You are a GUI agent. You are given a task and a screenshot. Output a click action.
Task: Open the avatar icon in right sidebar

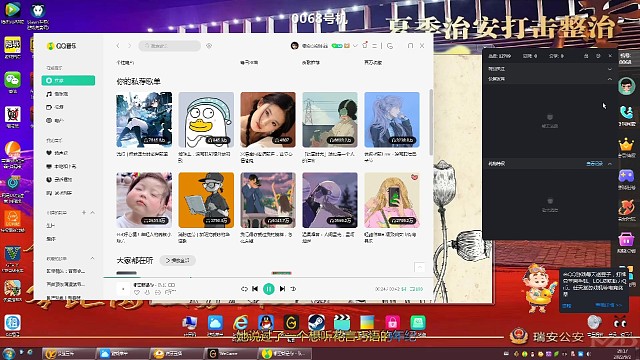click(627, 86)
